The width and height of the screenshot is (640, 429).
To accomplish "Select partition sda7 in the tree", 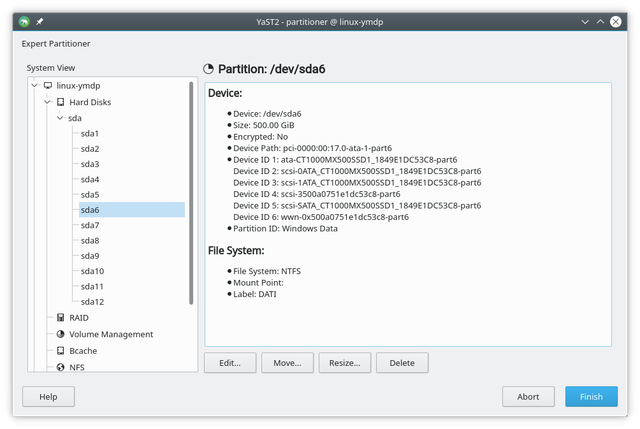I will click(x=90, y=225).
